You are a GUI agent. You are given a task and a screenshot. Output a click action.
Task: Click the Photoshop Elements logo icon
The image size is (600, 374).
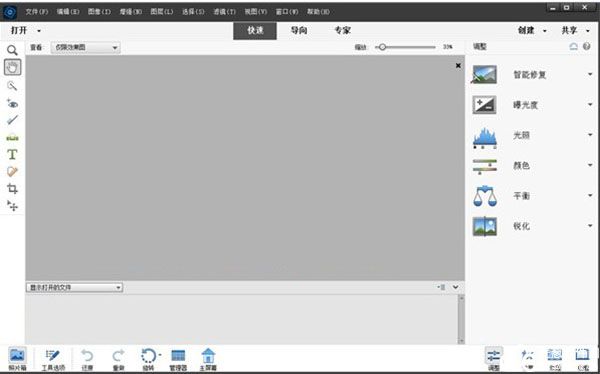pyautogui.click(x=10, y=12)
